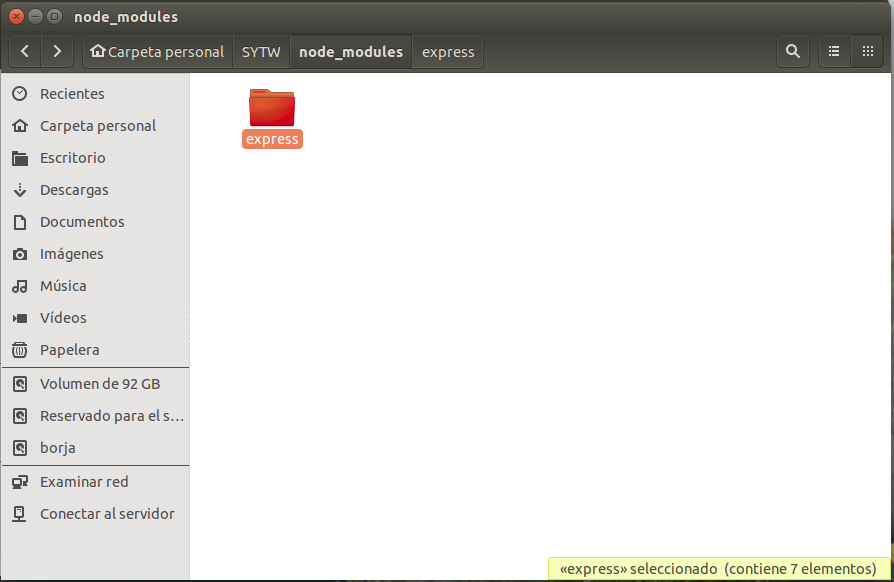Viewport: 894px width, 582px height.
Task: Go to Carpeta personal from the path bar
Action: [156, 51]
